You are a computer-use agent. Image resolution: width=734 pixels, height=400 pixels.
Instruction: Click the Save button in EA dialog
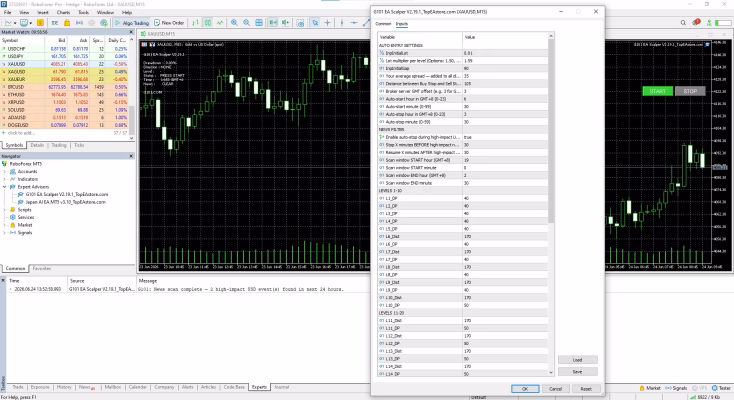click(577, 371)
